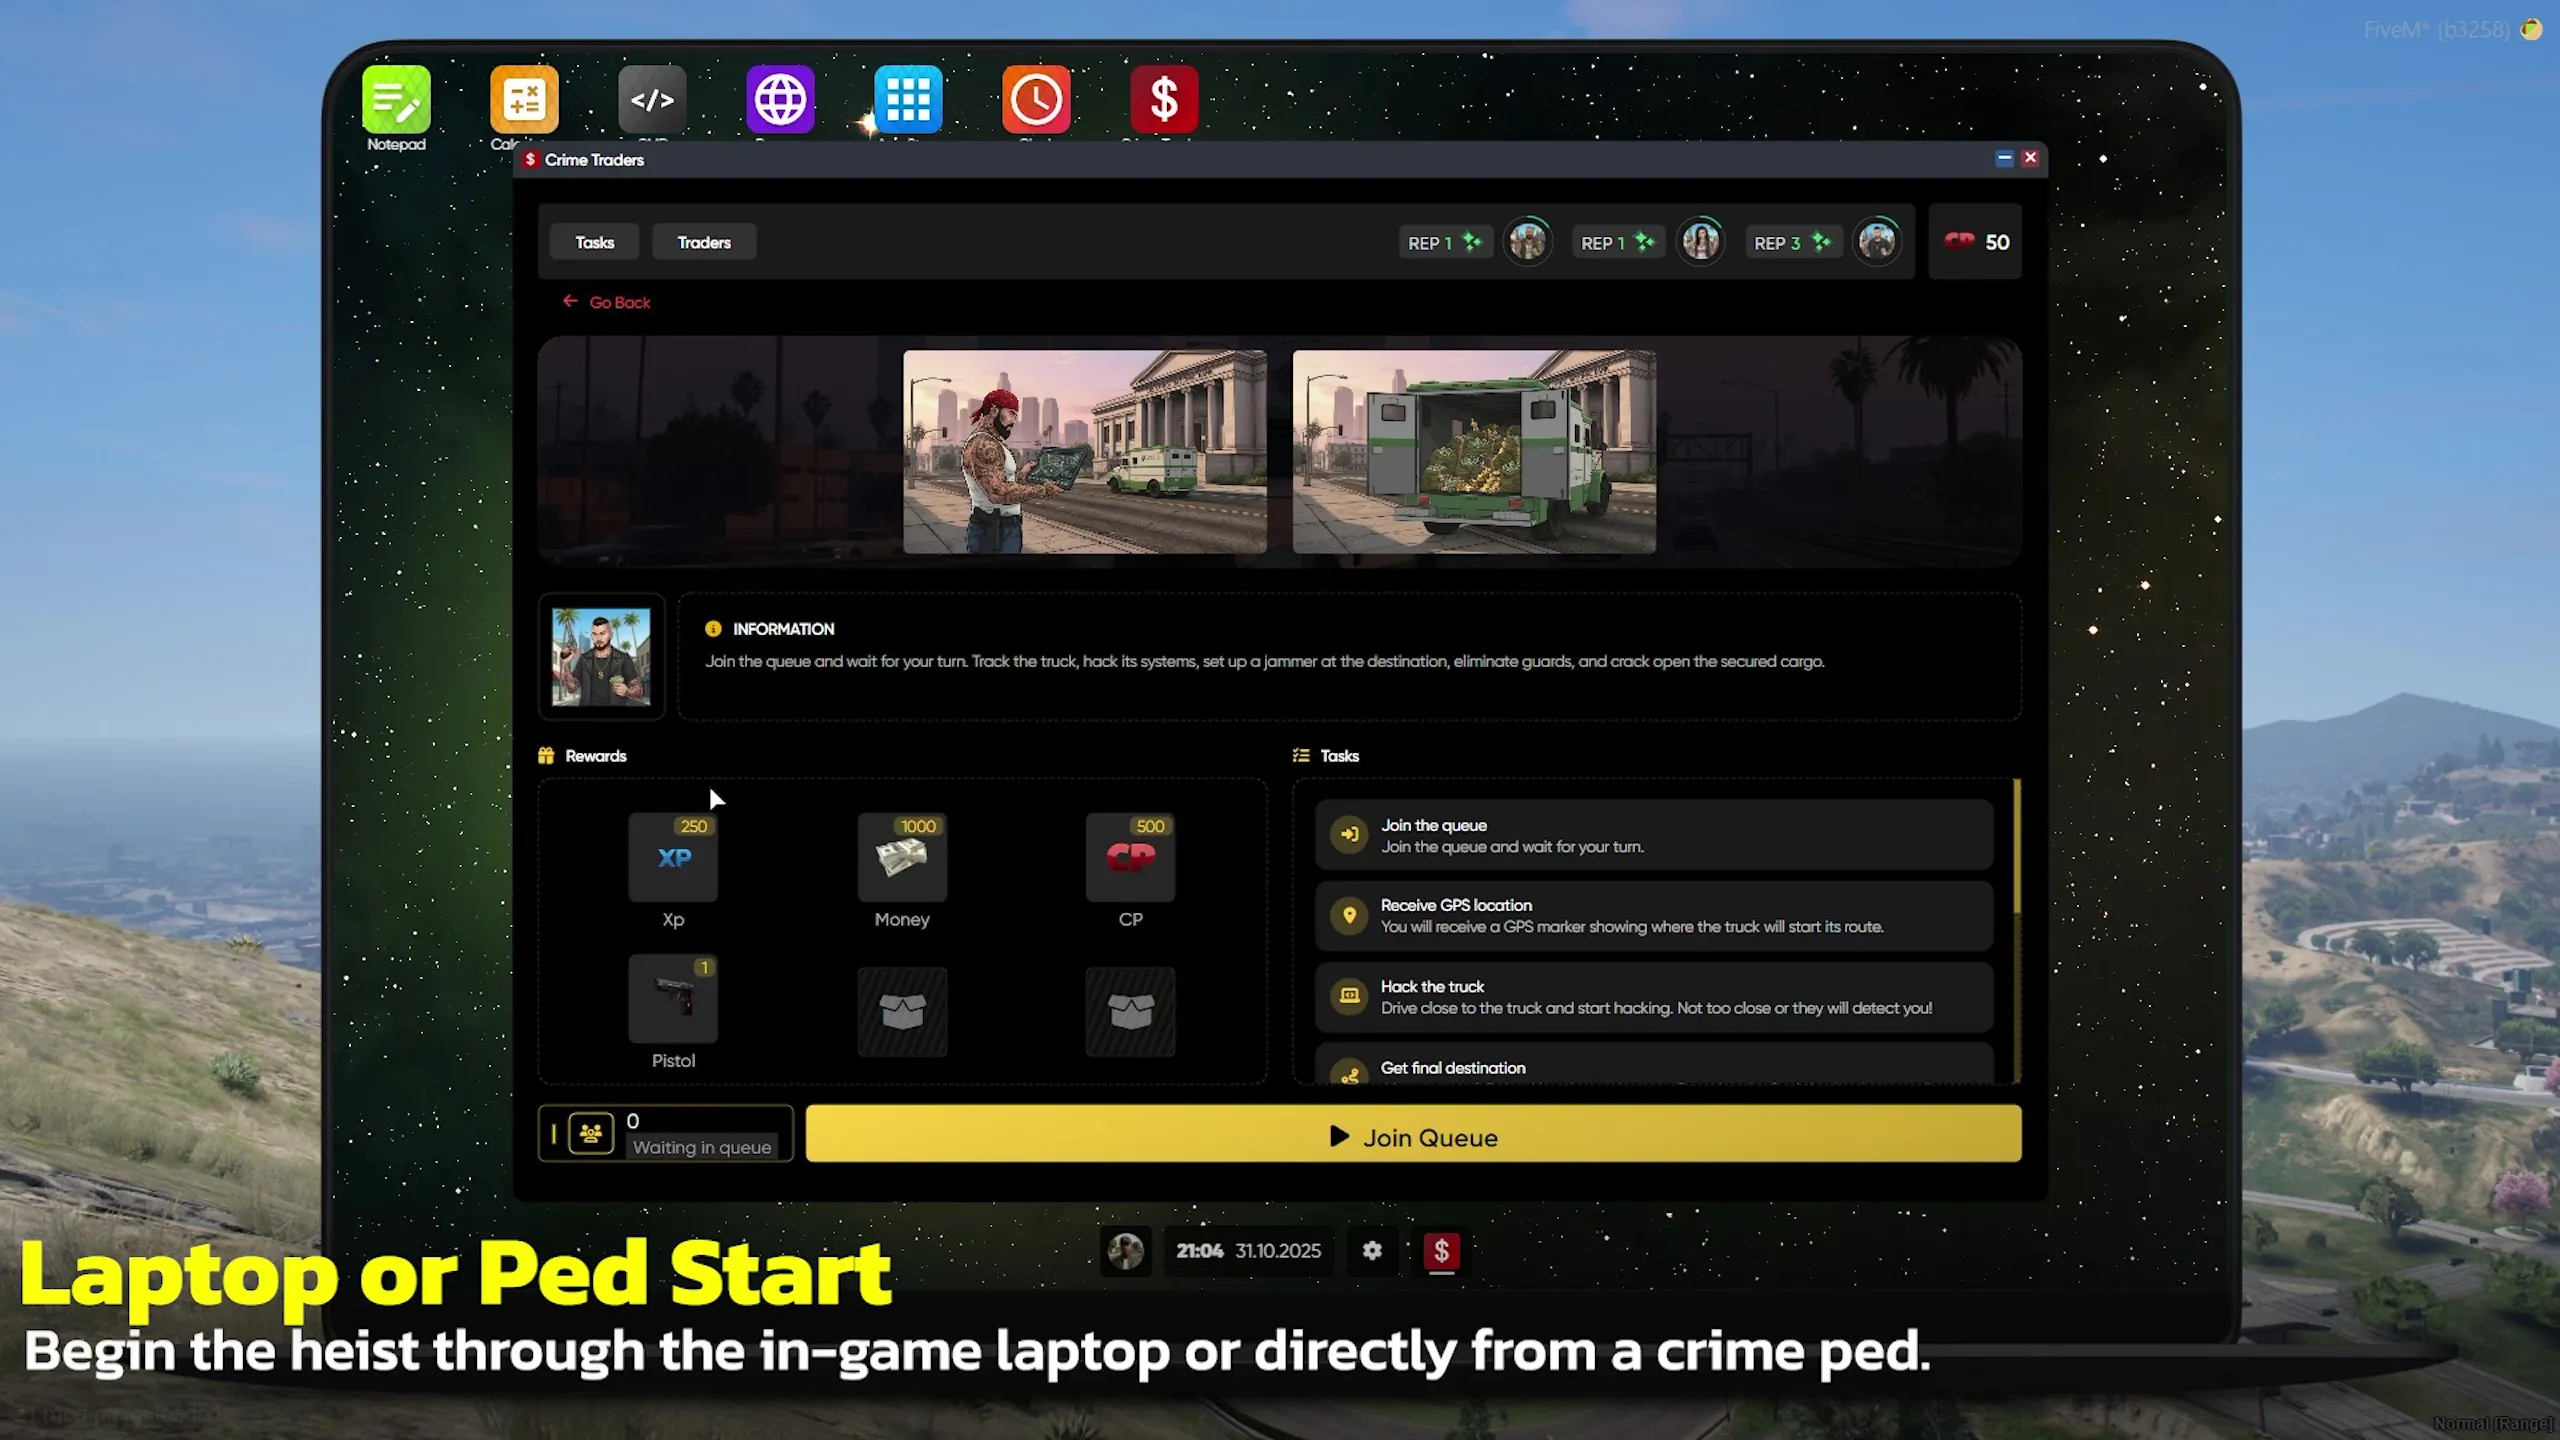Screen dimensions: 2560x1440
Task: Open the Notepad desktop app icon
Action: click(x=396, y=100)
